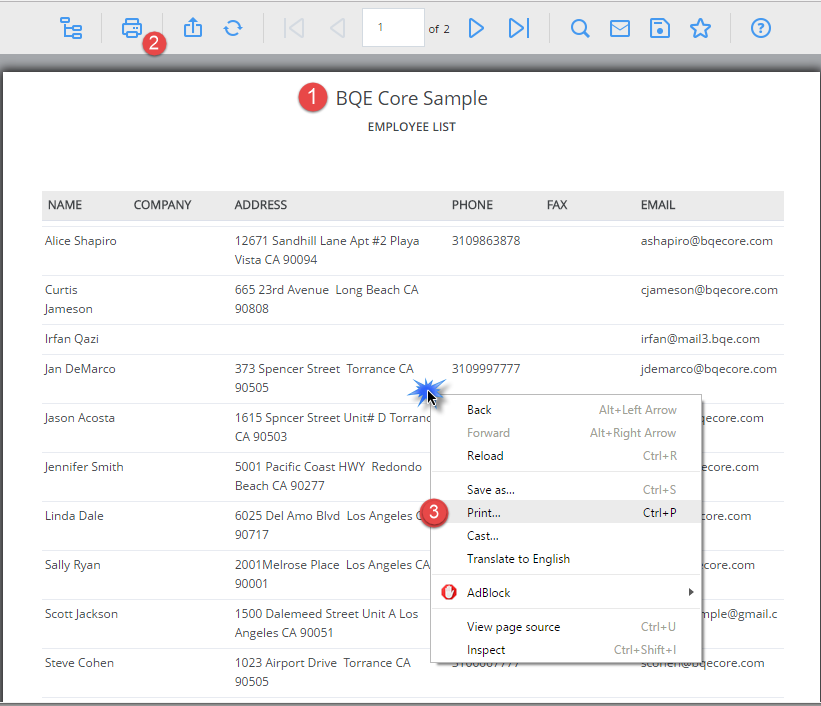Email the report via envelope icon
The image size is (821, 706).
pyautogui.click(x=620, y=28)
